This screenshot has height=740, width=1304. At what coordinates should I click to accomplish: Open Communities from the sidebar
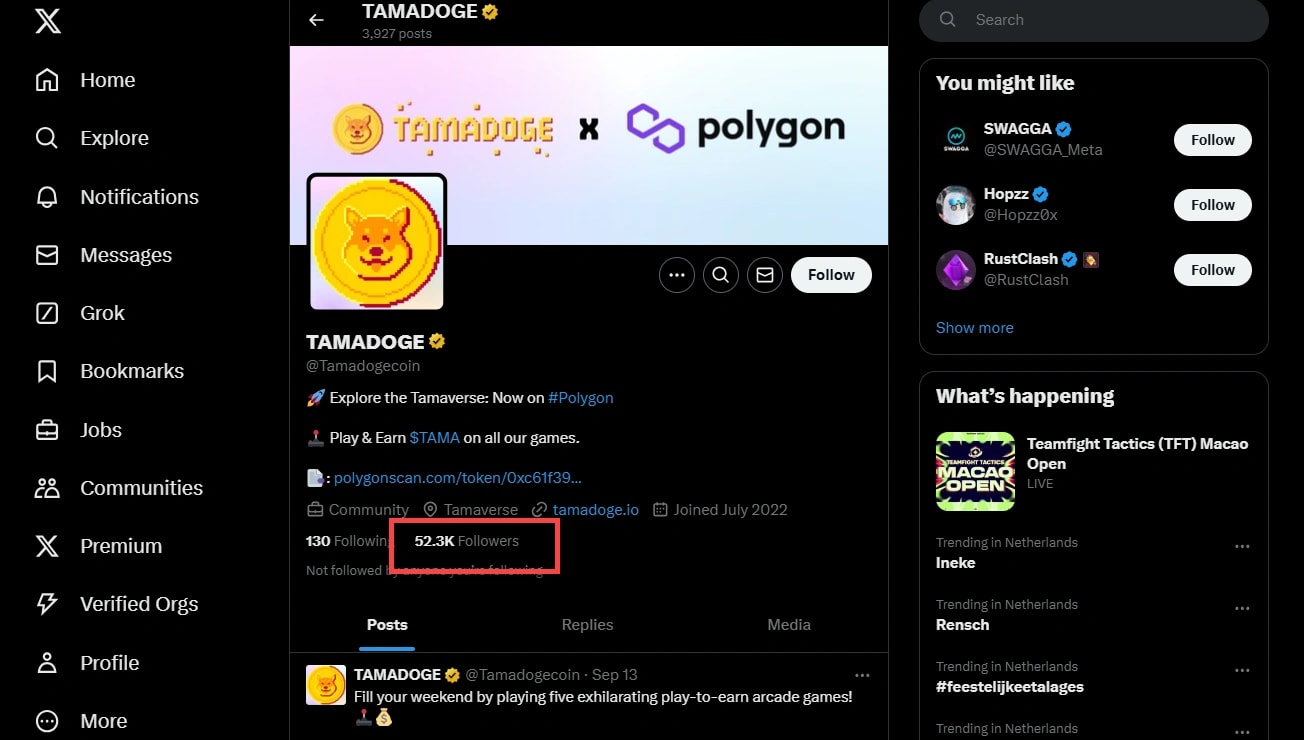coord(119,488)
